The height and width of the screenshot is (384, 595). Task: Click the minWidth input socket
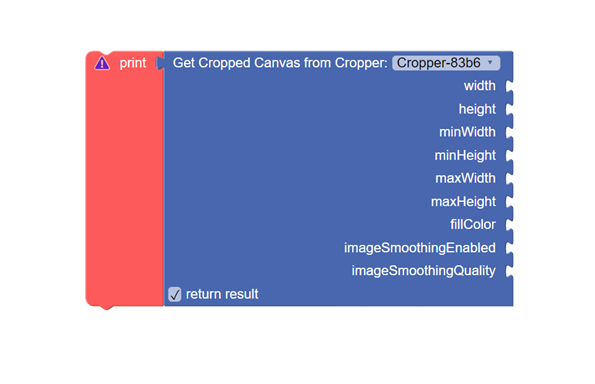(509, 132)
